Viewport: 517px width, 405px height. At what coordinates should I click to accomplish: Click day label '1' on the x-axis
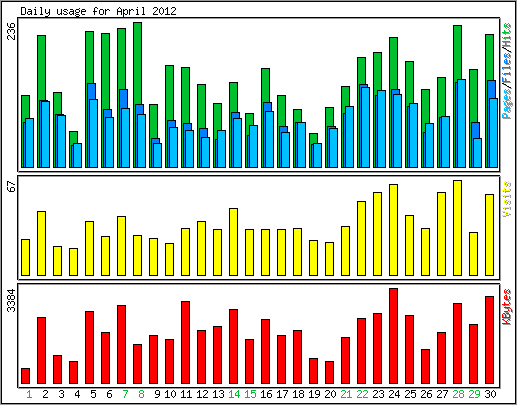tap(29, 395)
